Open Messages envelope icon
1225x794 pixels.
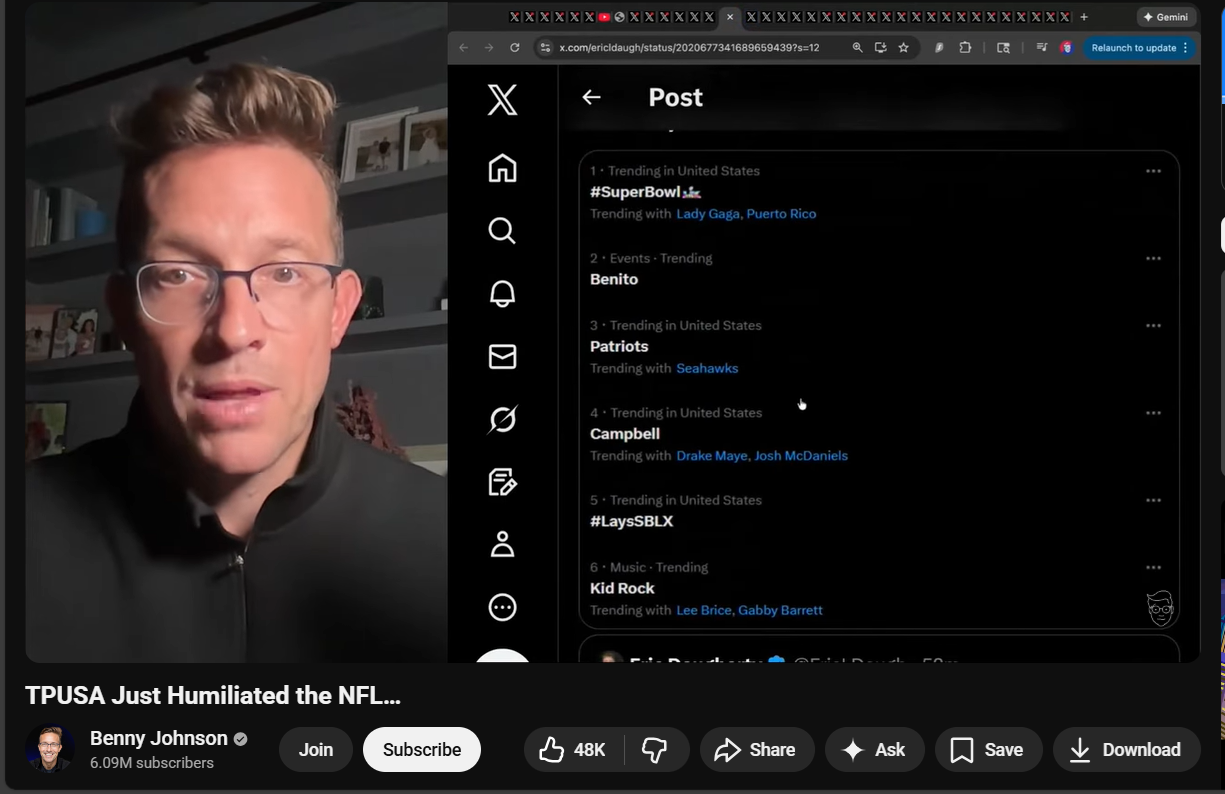point(502,356)
